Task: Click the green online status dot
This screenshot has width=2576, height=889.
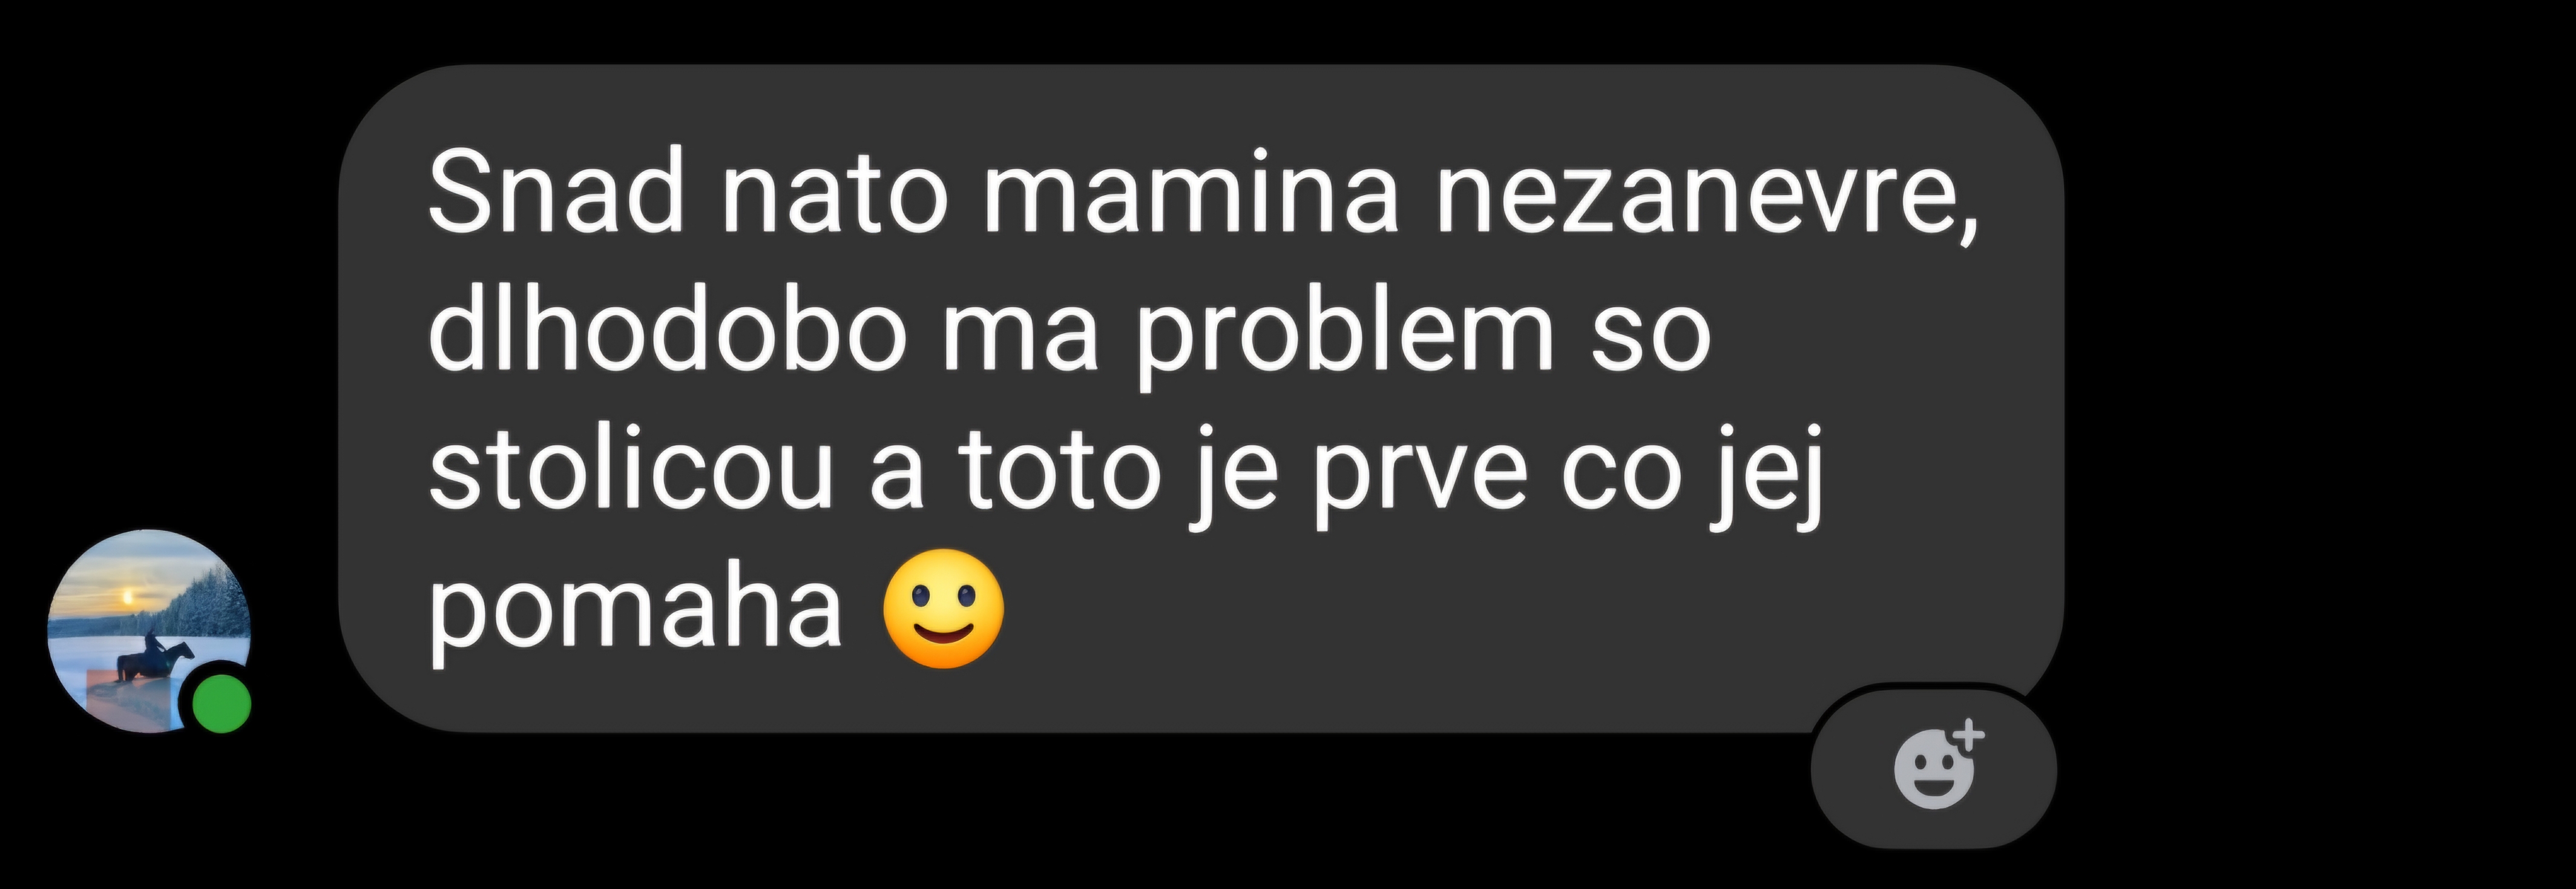Action: click(x=221, y=704)
